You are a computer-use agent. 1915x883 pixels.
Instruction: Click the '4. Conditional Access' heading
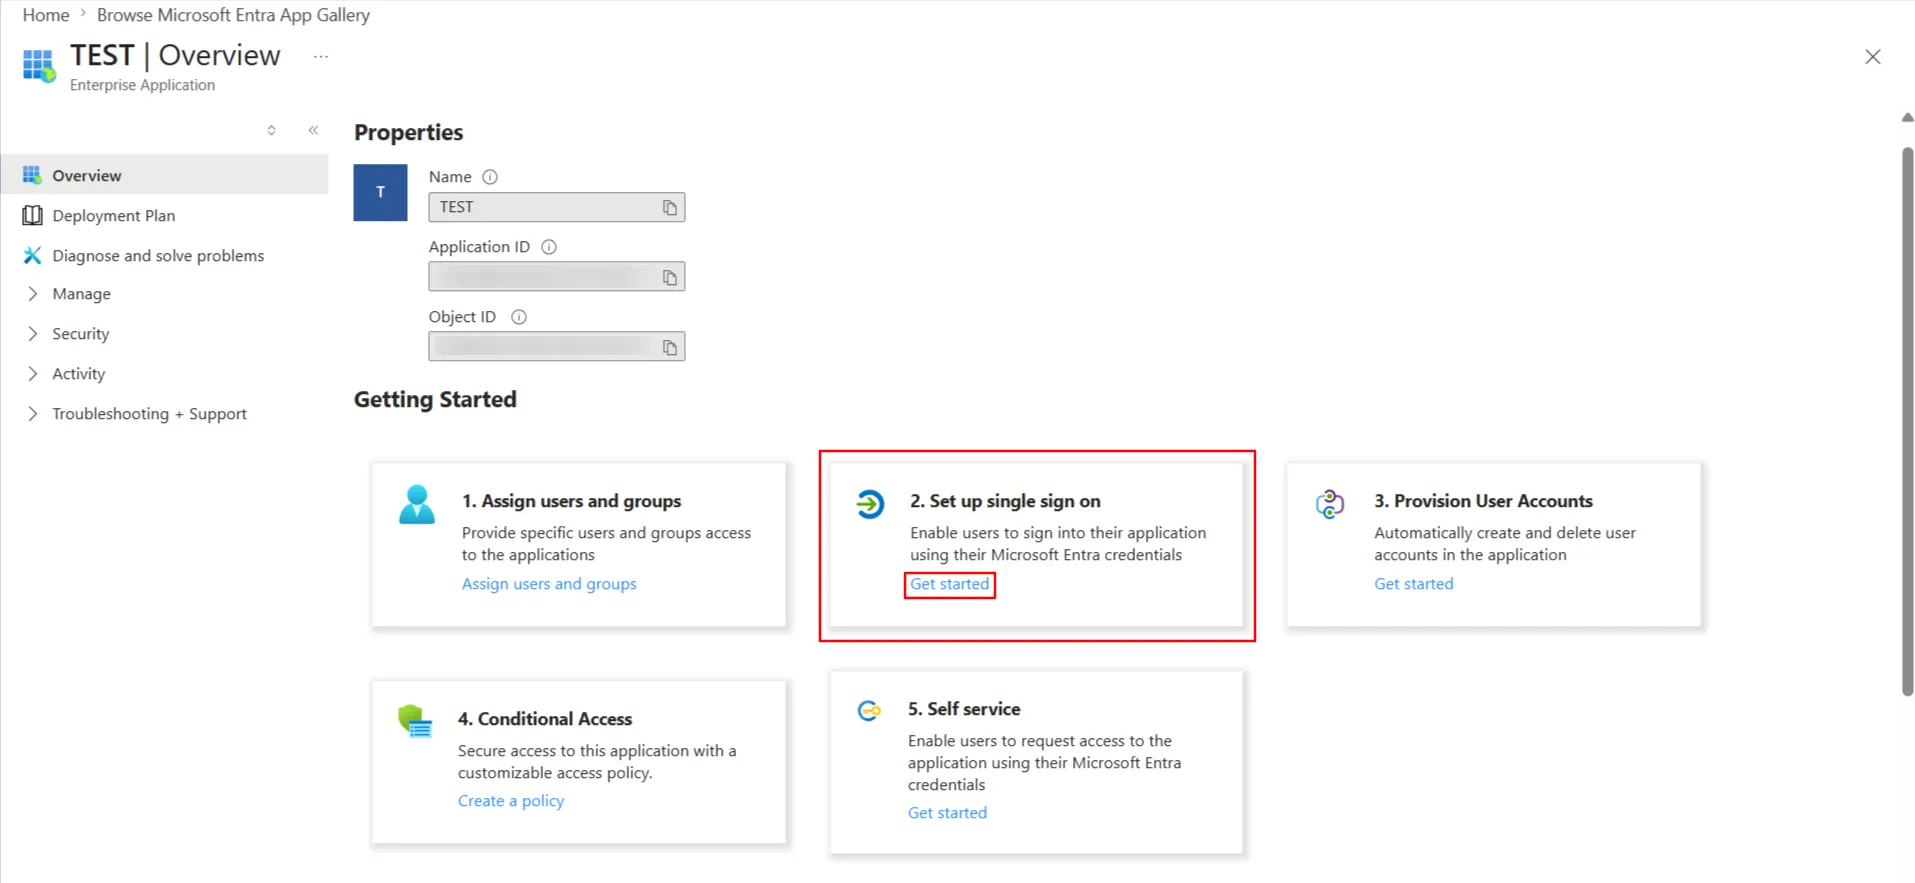tap(545, 719)
